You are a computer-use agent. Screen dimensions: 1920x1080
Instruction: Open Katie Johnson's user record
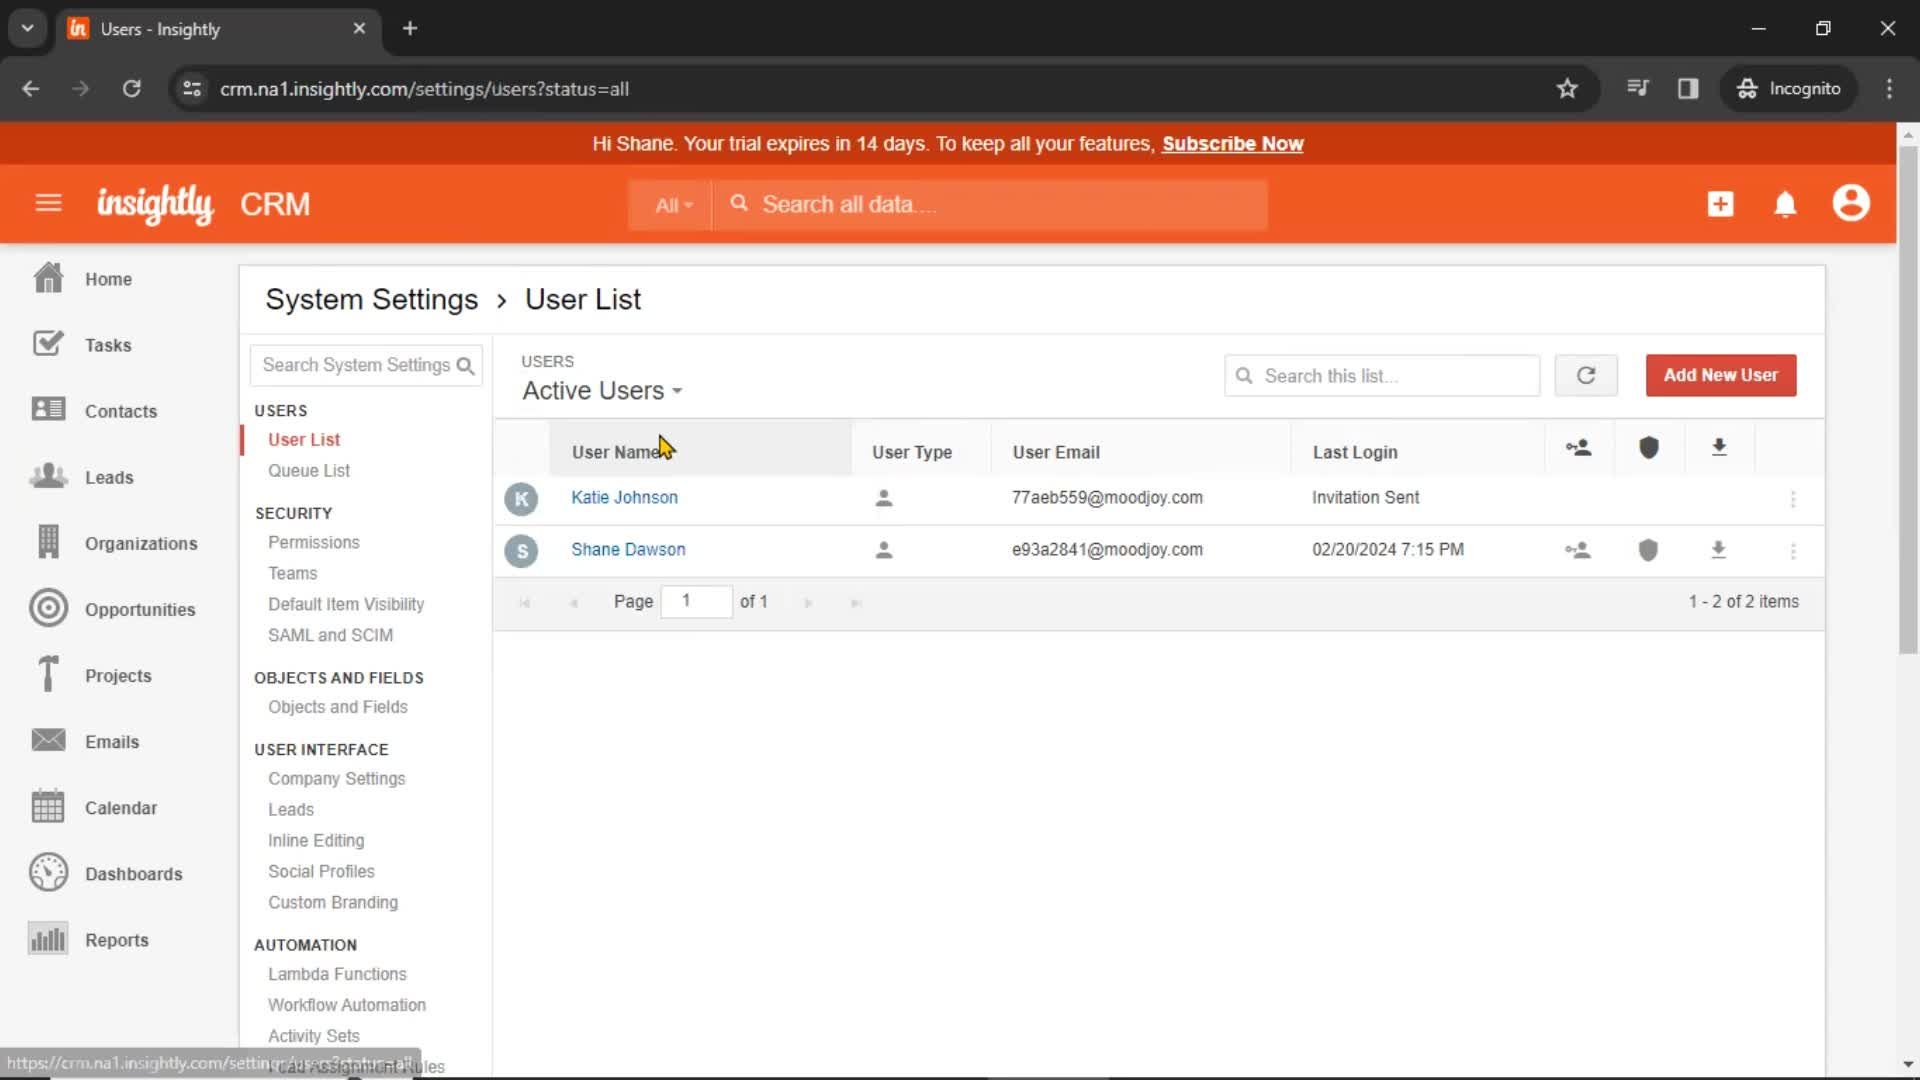(624, 497)
